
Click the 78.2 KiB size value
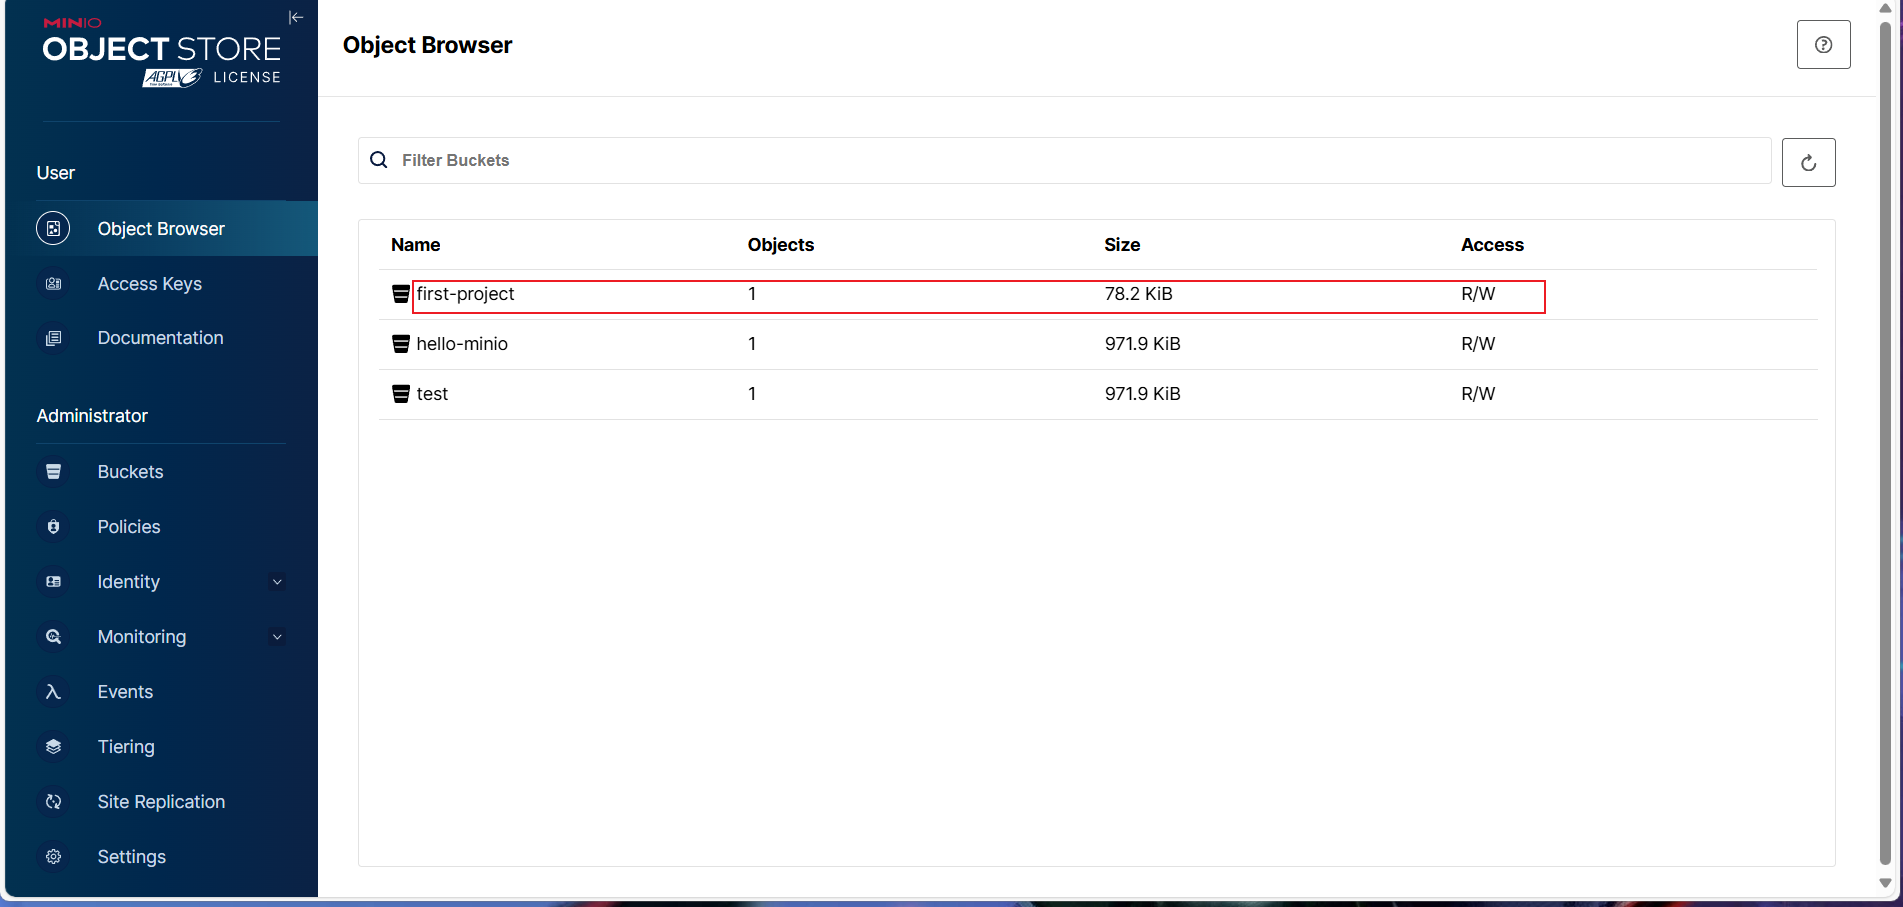(1138, 294)
